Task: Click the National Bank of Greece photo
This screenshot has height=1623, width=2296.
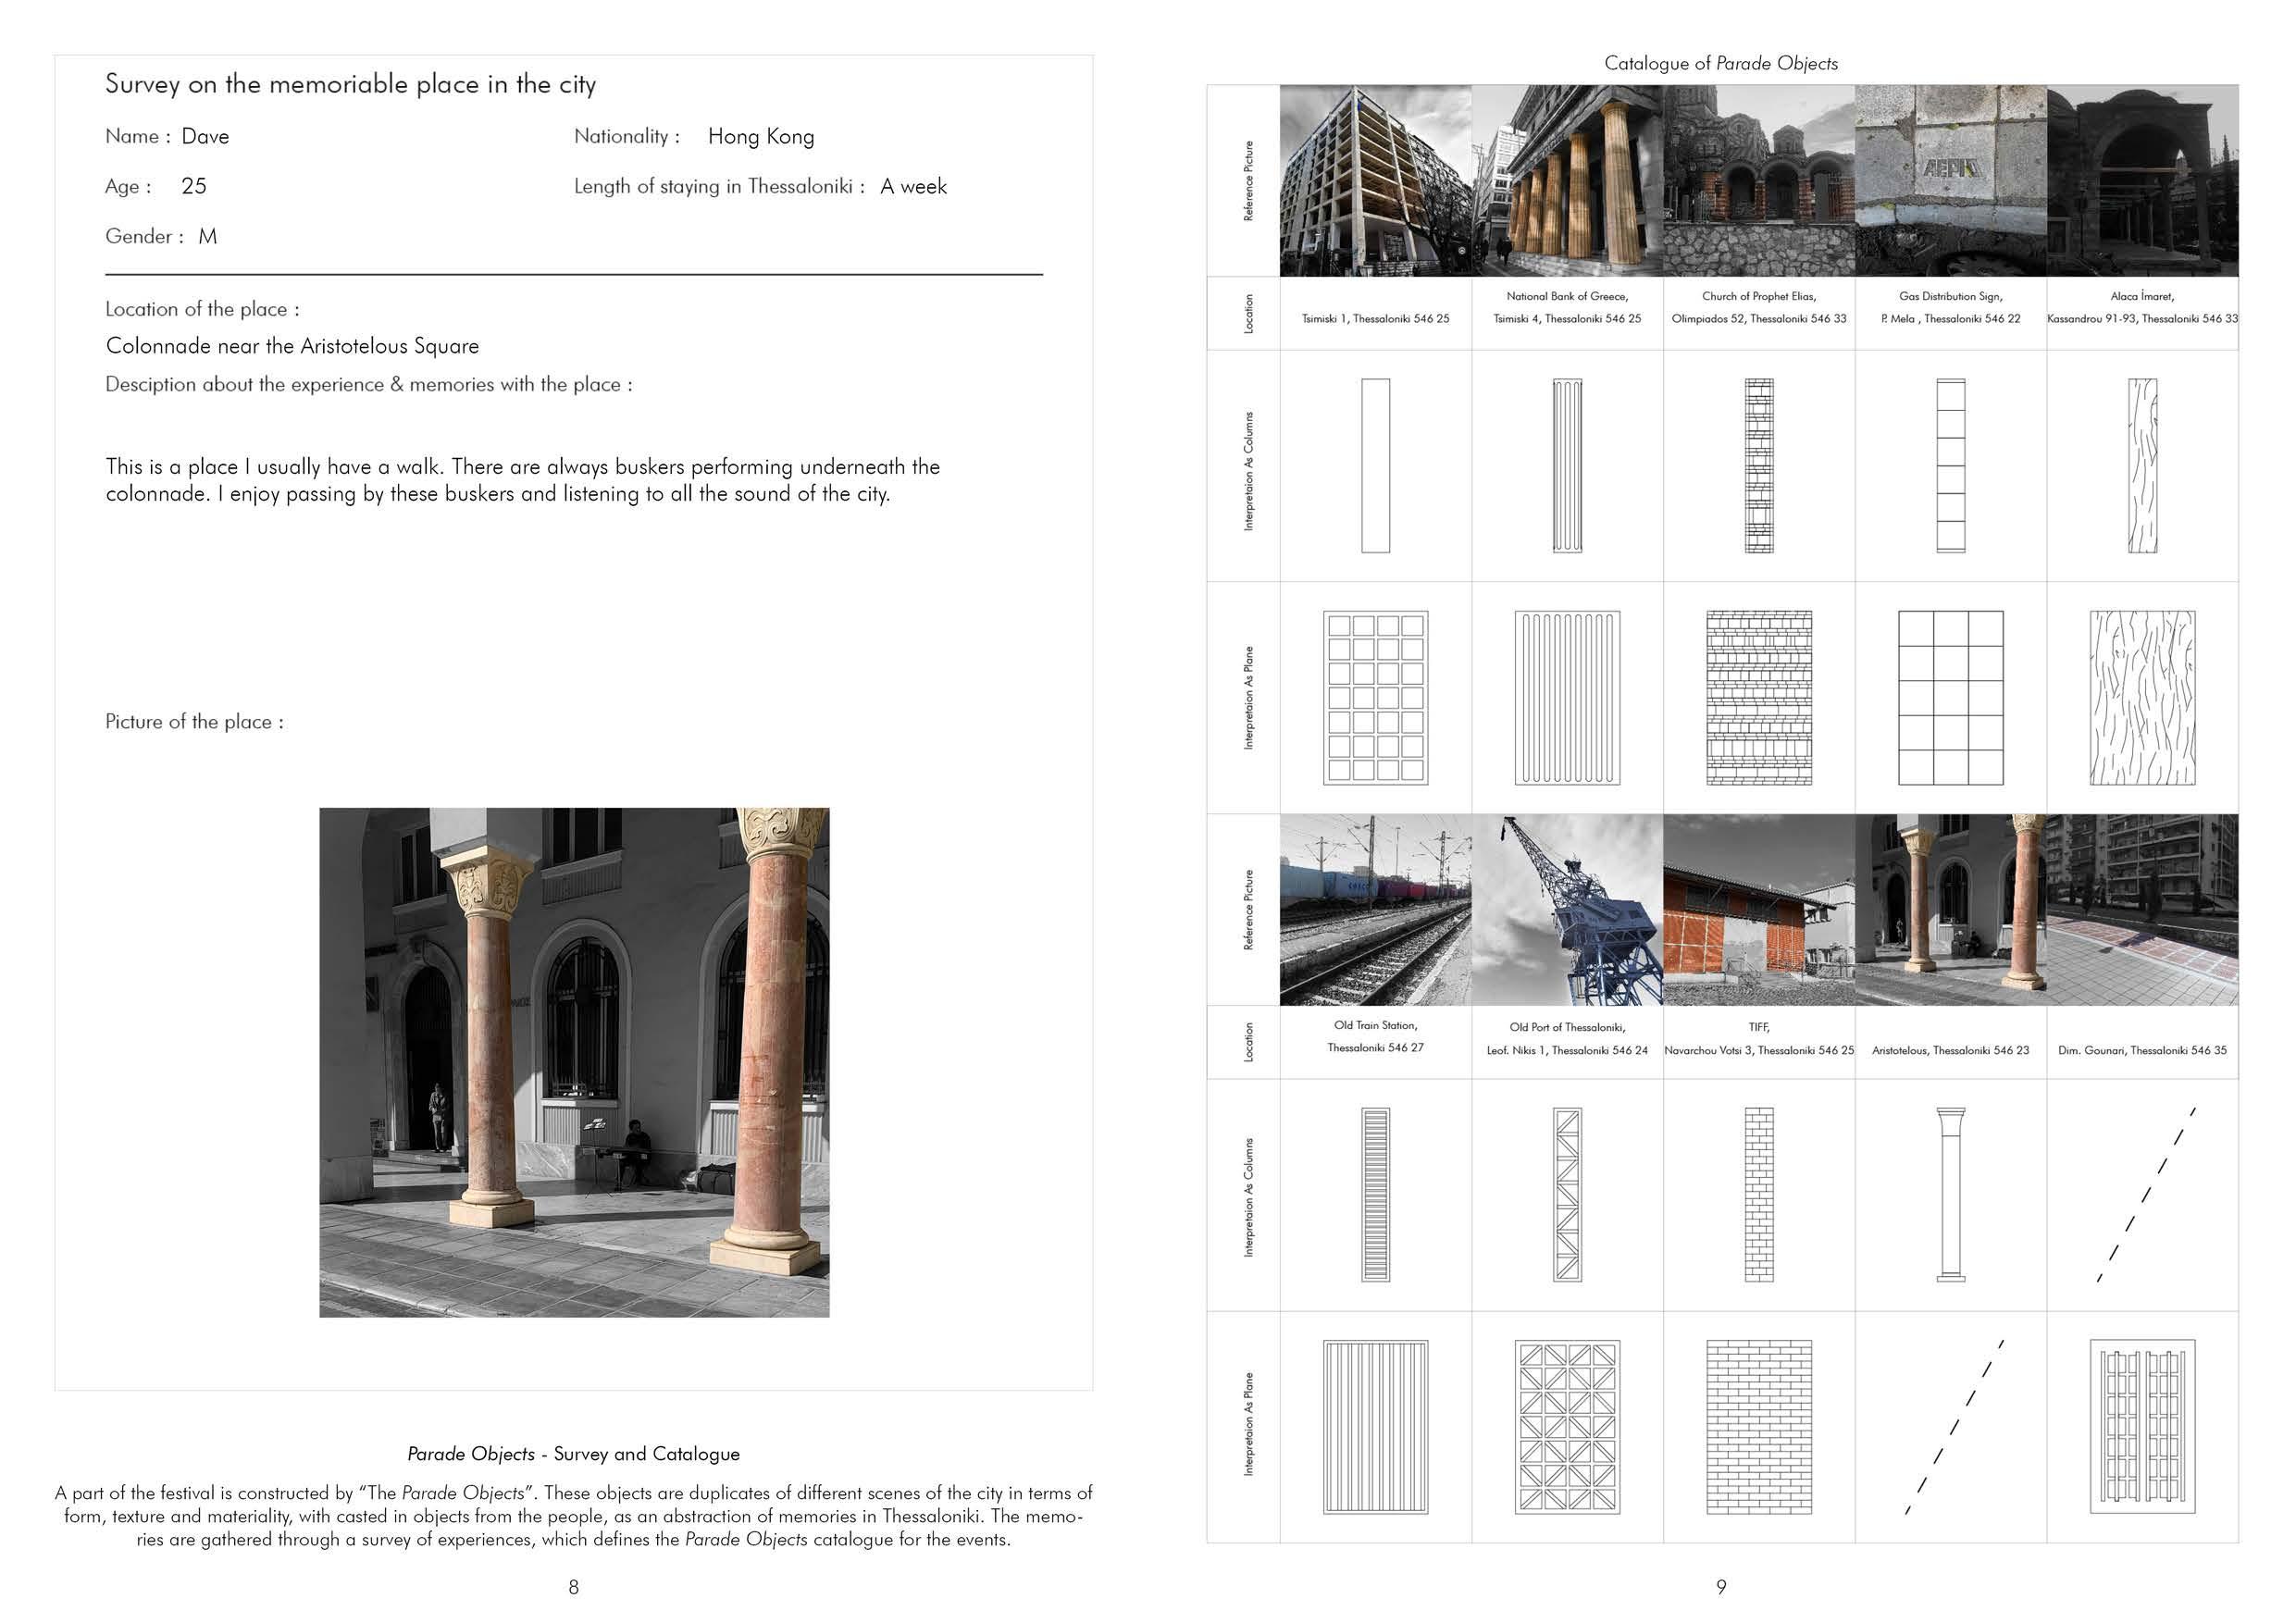Action: tap(1567, 180)
